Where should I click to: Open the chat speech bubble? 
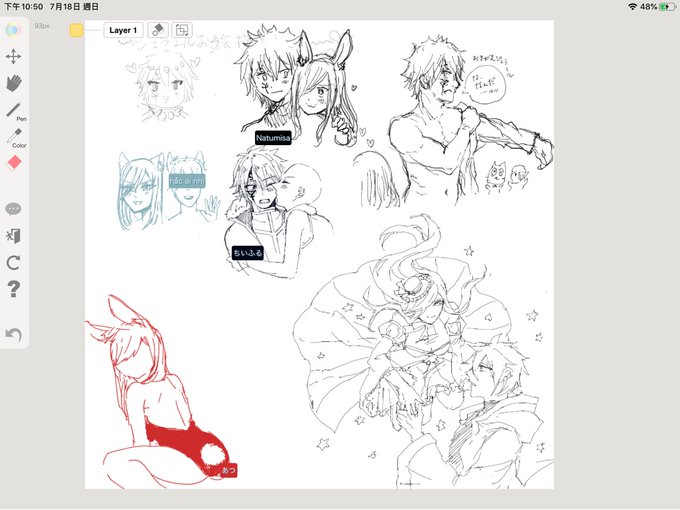tap(13, 209)
